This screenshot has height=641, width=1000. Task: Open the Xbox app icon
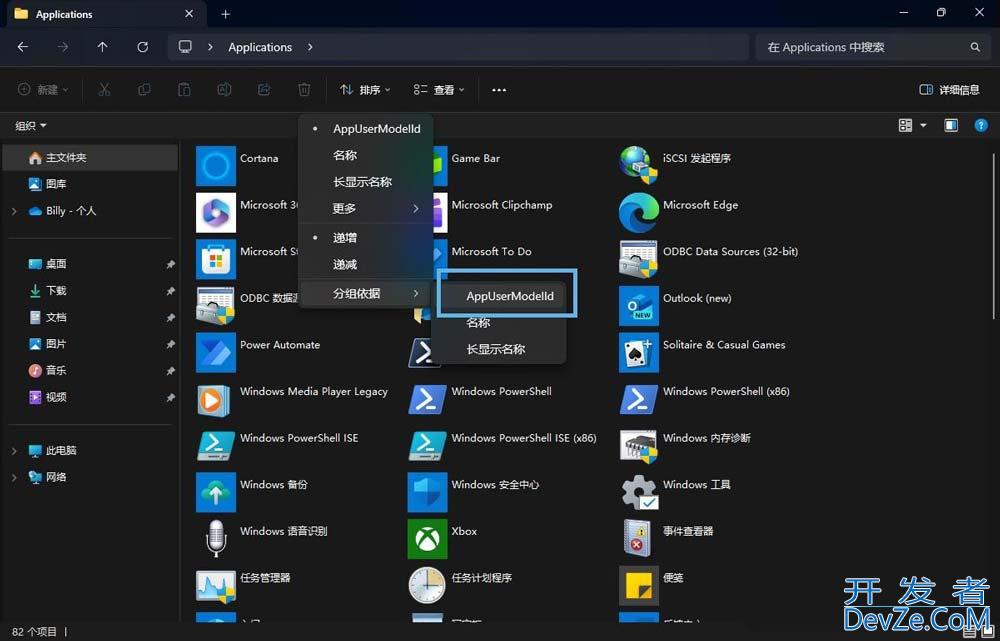(x=427, y=538)
